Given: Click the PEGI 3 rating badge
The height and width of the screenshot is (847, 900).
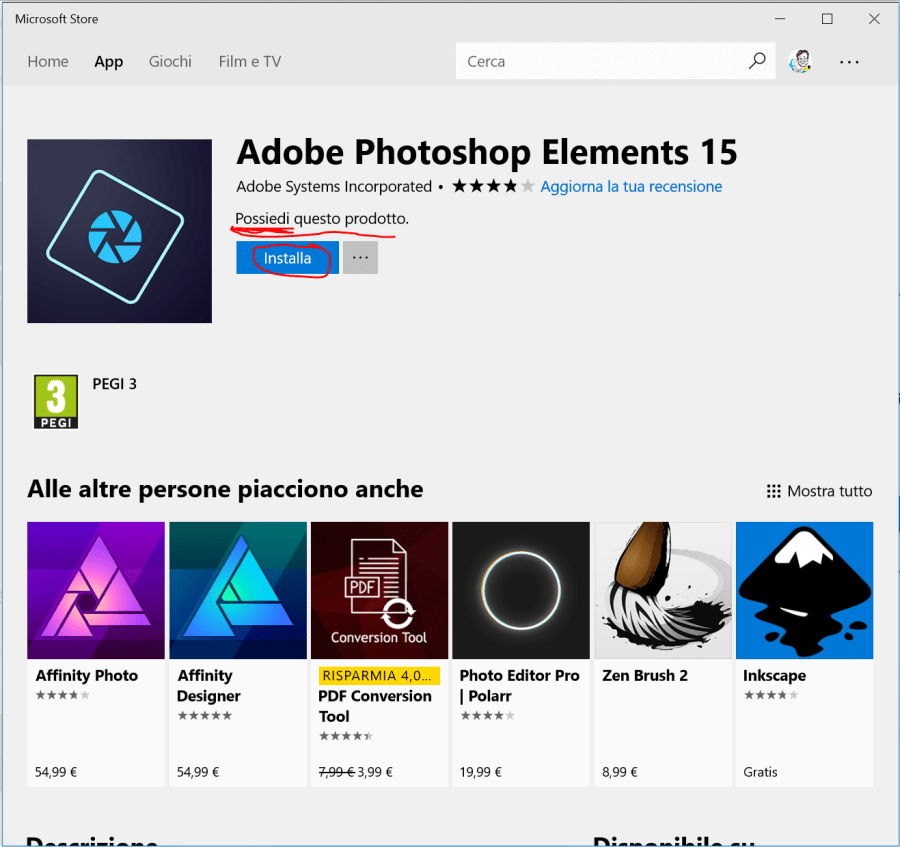Looking at the screenshot, I should (x=56, y=402).
